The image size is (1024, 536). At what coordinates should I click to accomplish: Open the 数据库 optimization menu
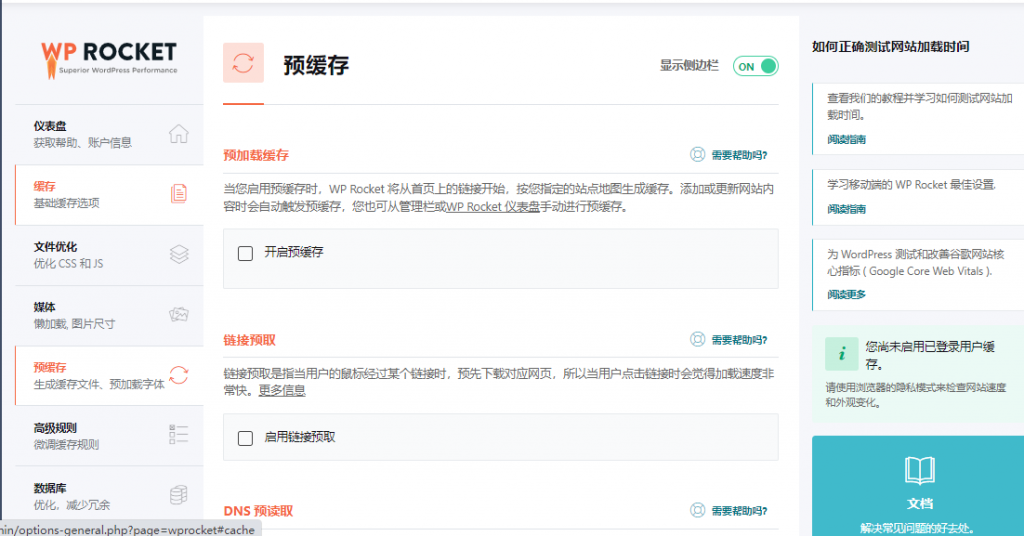tap(109, 496)
